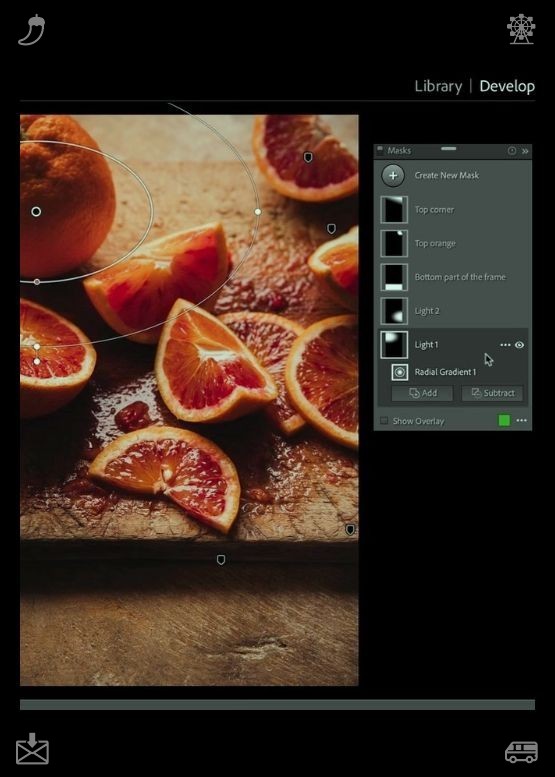Viewport: 555px width, 777px height.
Task: Click the Radial Gradient 1 icon
Action: point(400,372)
